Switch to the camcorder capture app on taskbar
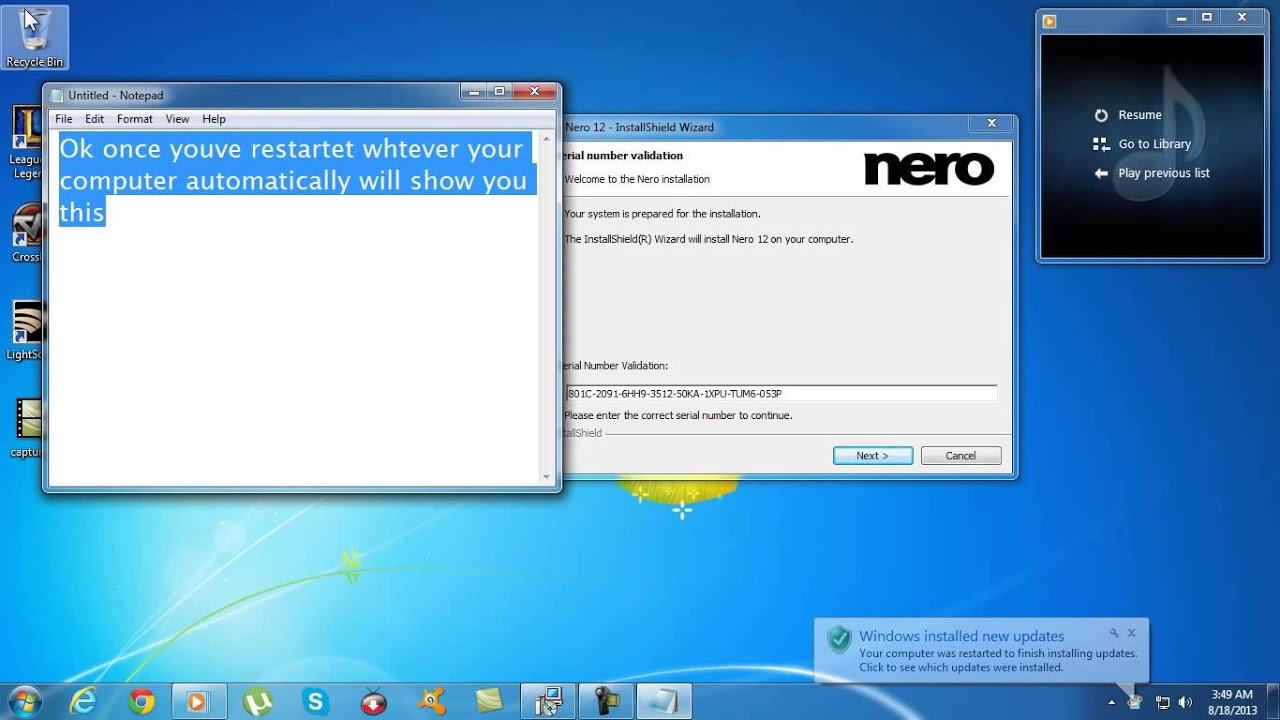The image size is (1280, 720). click(606, 702)
